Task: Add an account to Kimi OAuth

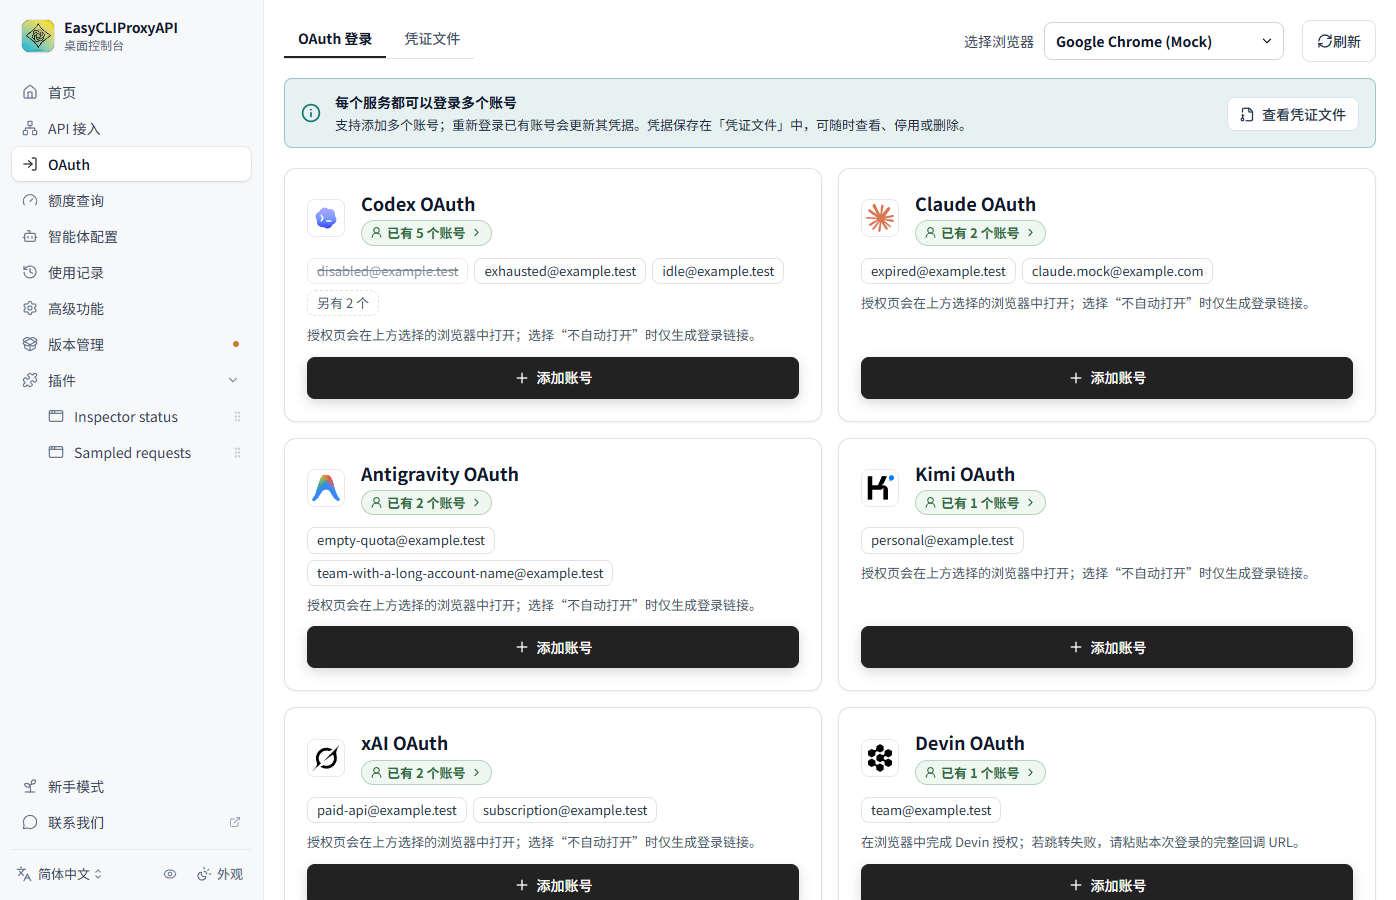Action: coord(1107,647)
